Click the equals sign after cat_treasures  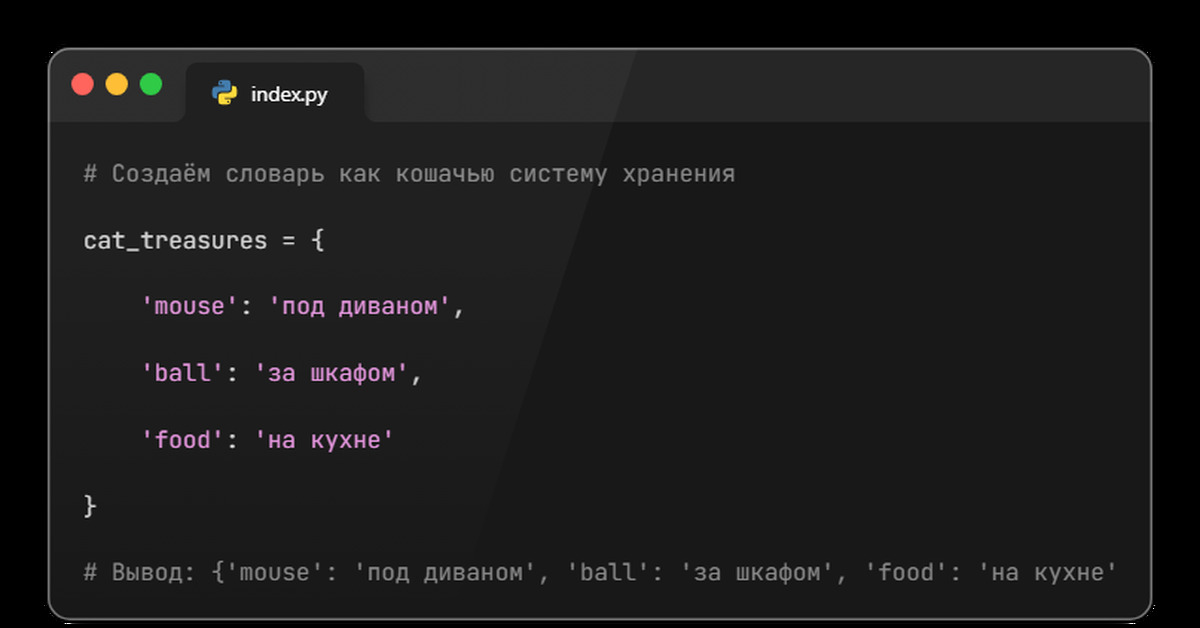[x=288, y=241]
